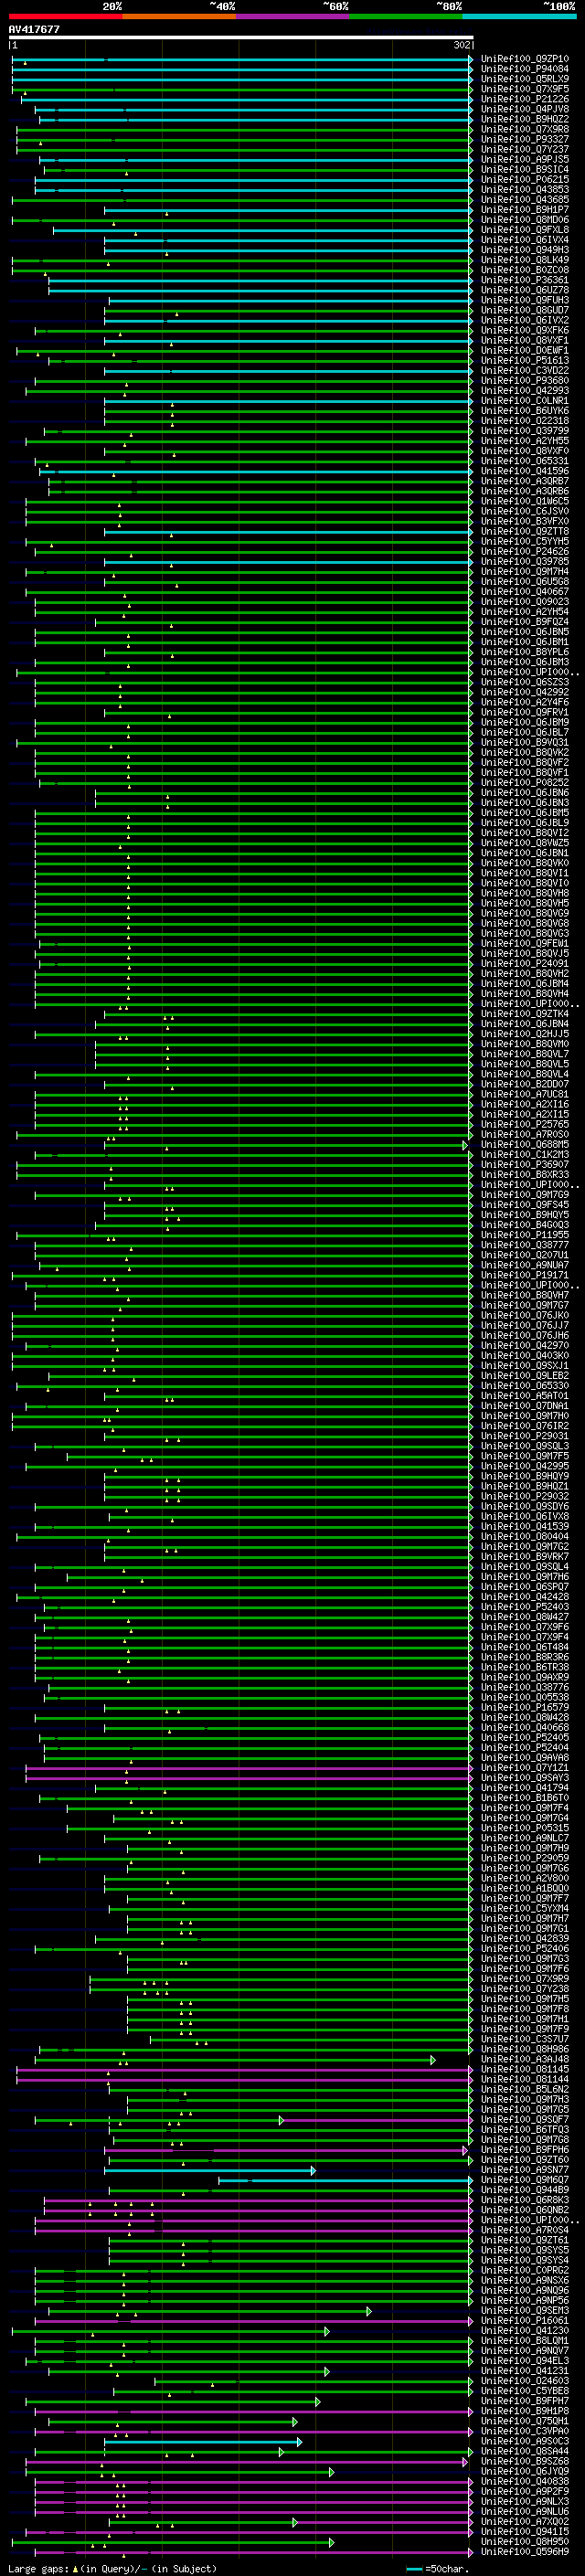The height and width of the screenshot is (2576, 585).
Task: Click the UniRef100_B8LQM1 label
Action: [x=525, y=2341]
